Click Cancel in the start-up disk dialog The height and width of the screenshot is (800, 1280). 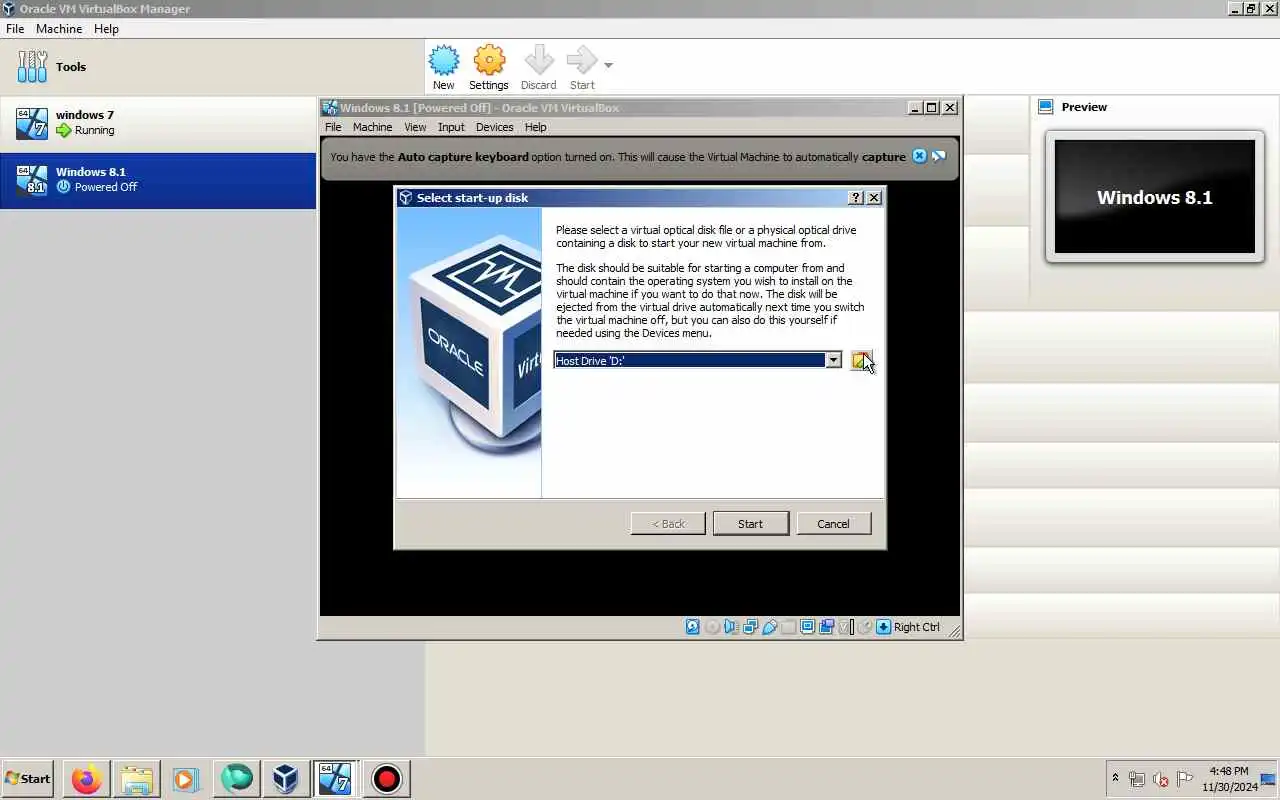click(x=833, y=524)
